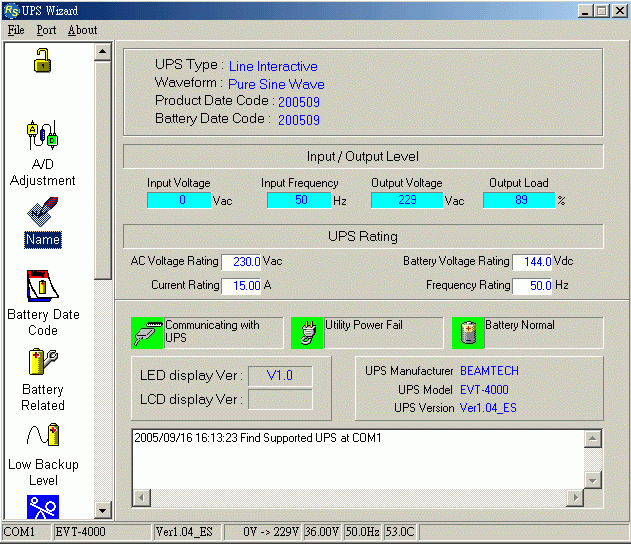
Task: Click log box horizontal scroll right arrow
Action: pyautogui.click(x=574, y=498)
